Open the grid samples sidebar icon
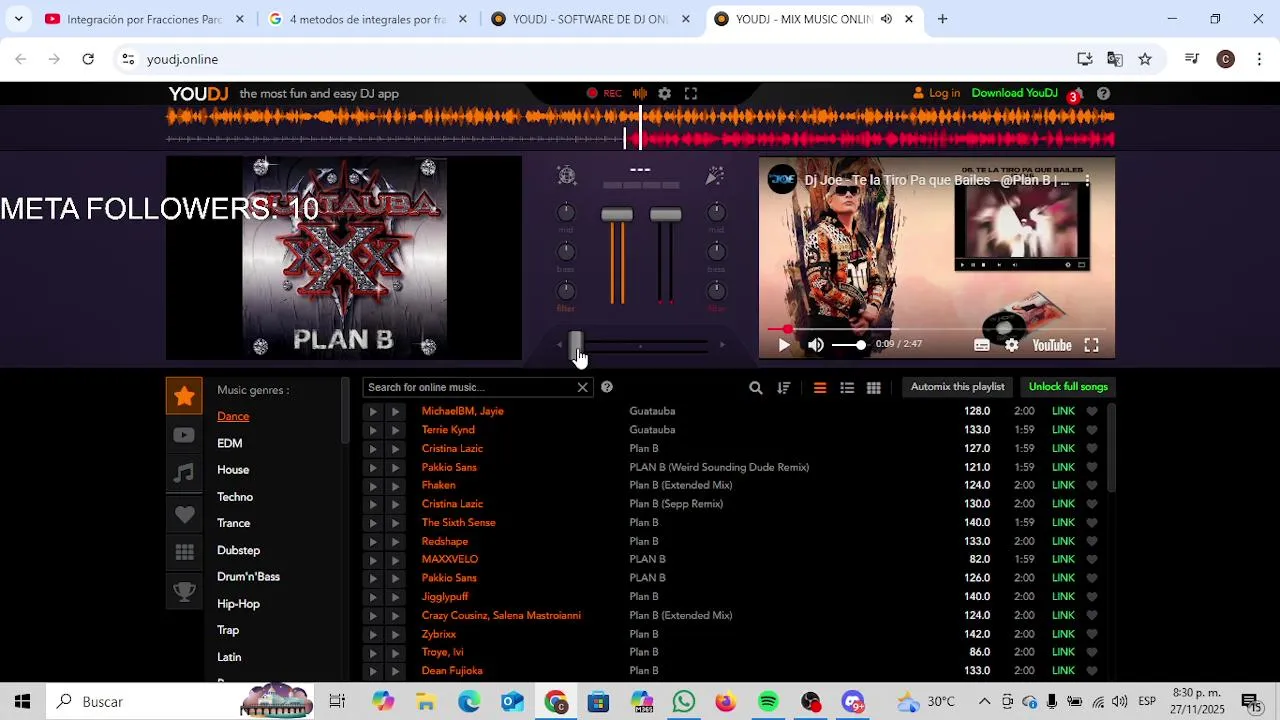The width and height of the screenshot is (1280, 720). 184,552
